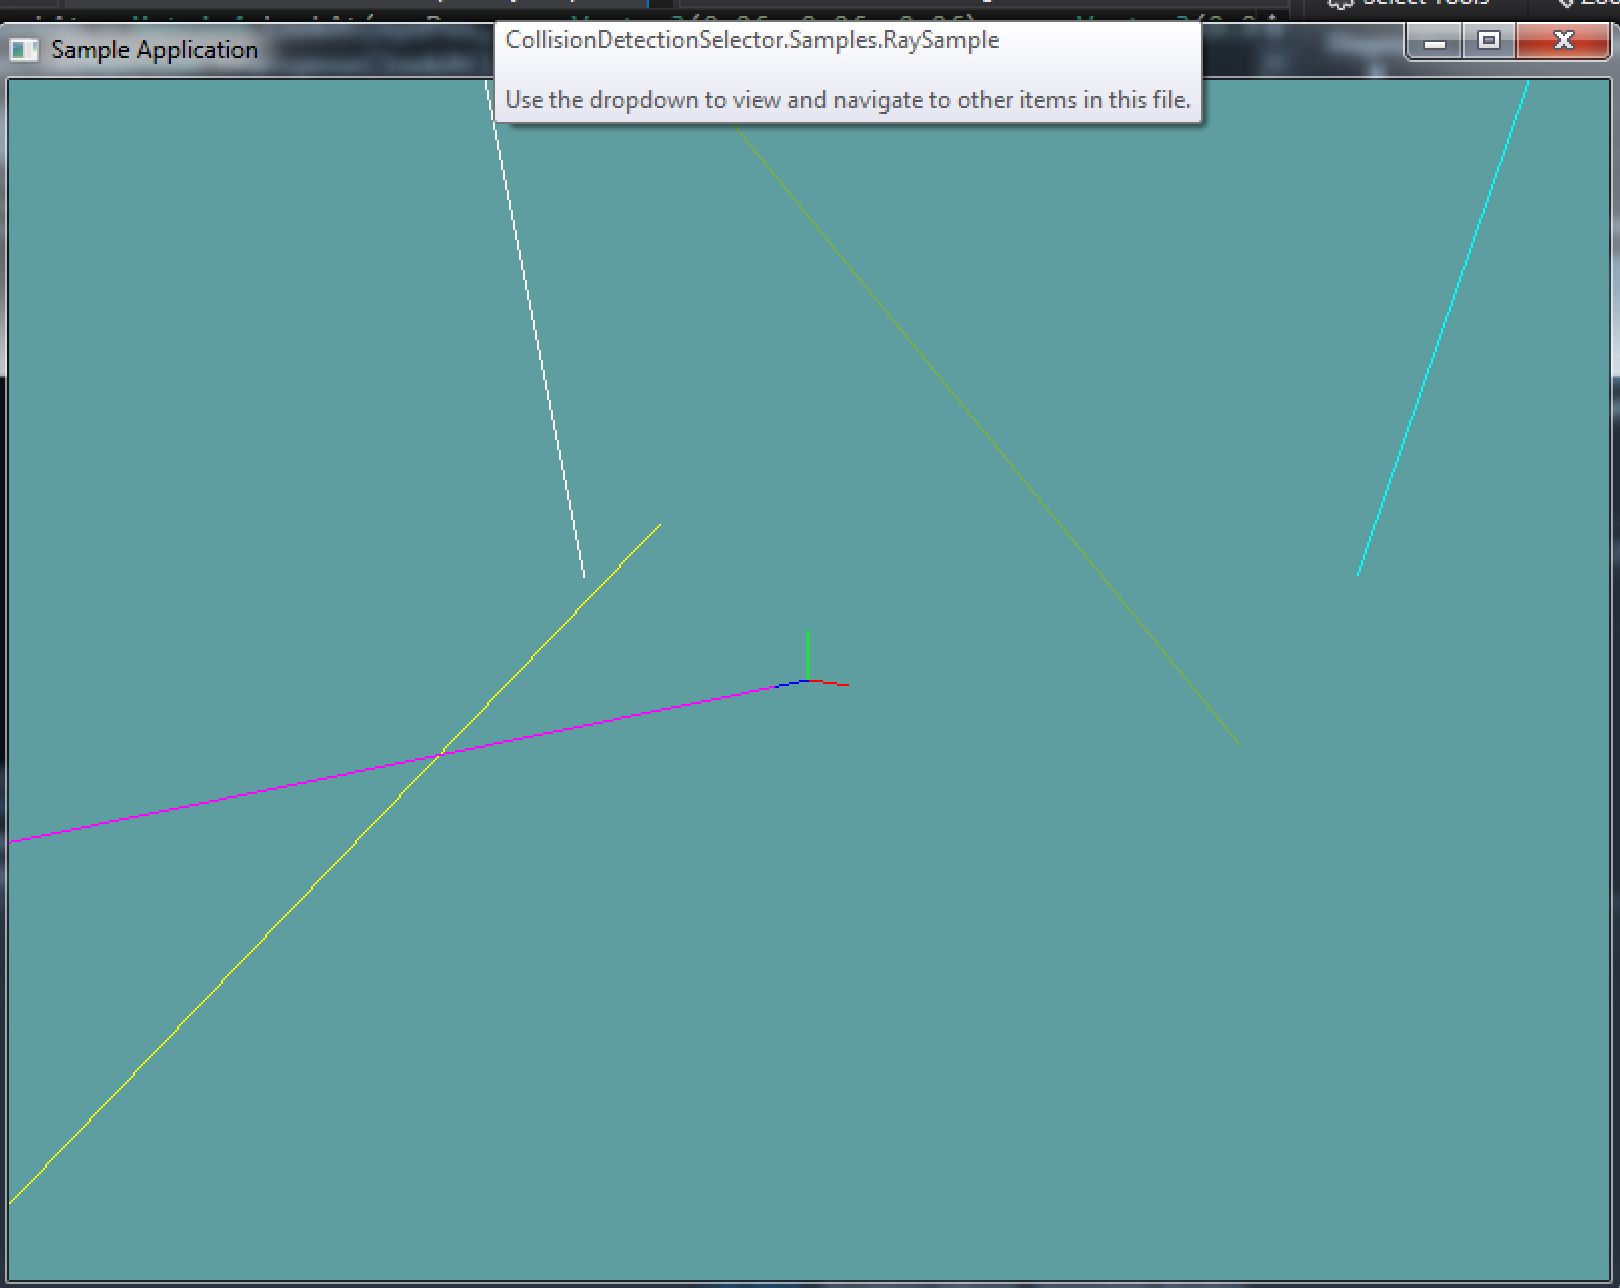Click where yellow and magenta lines cross
Image resolution: width=1620 pixels, height=1288 pixels.
pyautogui.click(x=441, y=753)
